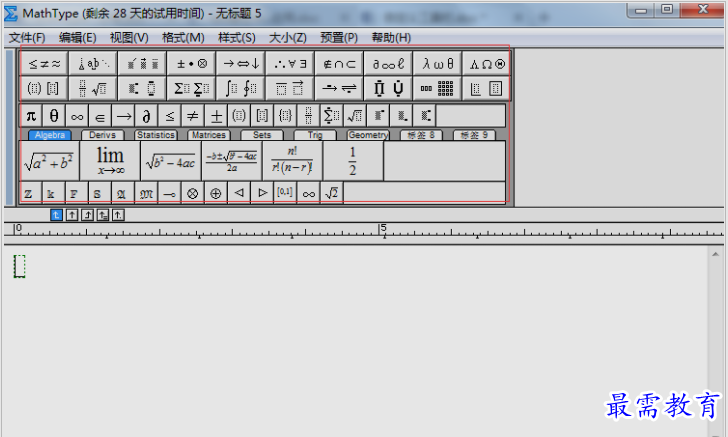Image resolution: width=728 pixels, height=437 pixels.
Task: Insert the one-half fraction expression
Action: (x=352, y=161)
